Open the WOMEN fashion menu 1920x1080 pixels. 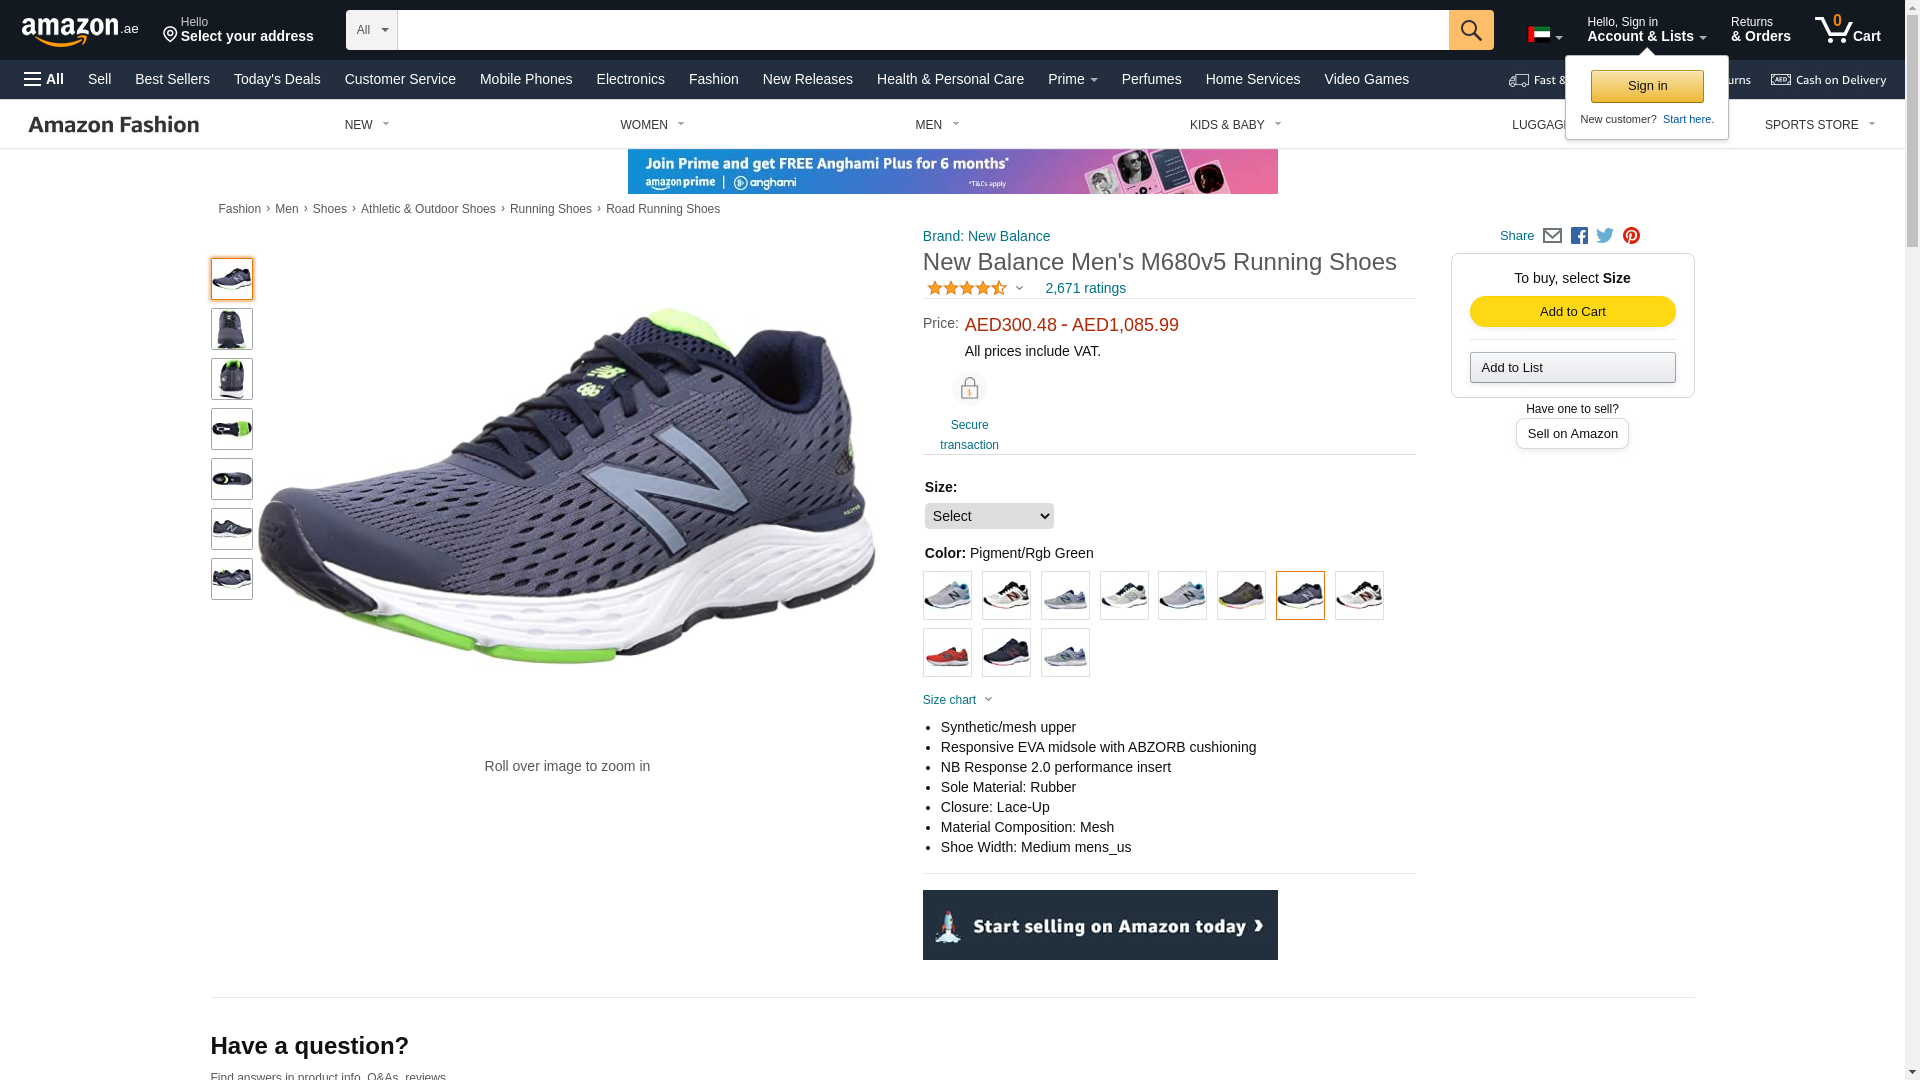(x=652, y=125)
